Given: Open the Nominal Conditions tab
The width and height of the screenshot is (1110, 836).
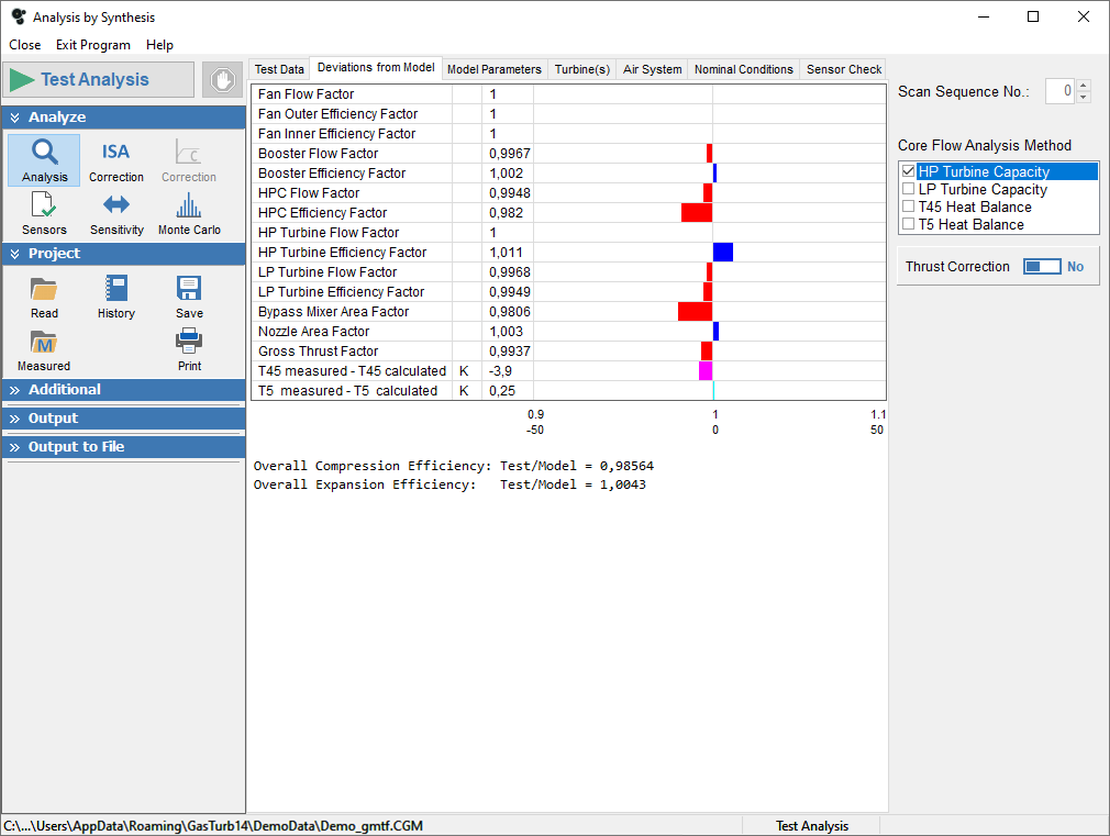Looking at the screenshot, I should 743,69.
